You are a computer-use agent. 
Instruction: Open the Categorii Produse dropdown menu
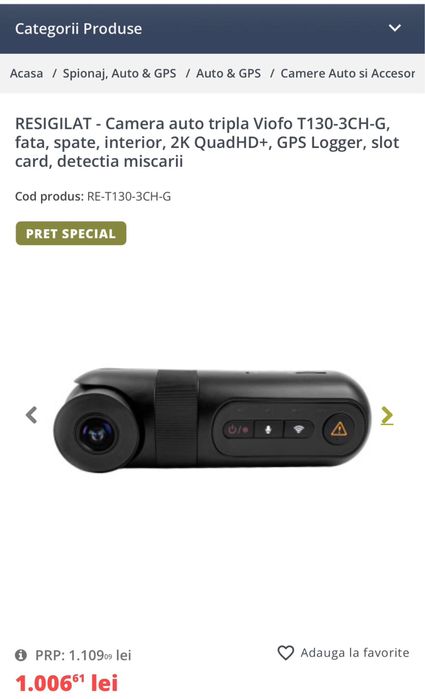click(x=212, y=29)
